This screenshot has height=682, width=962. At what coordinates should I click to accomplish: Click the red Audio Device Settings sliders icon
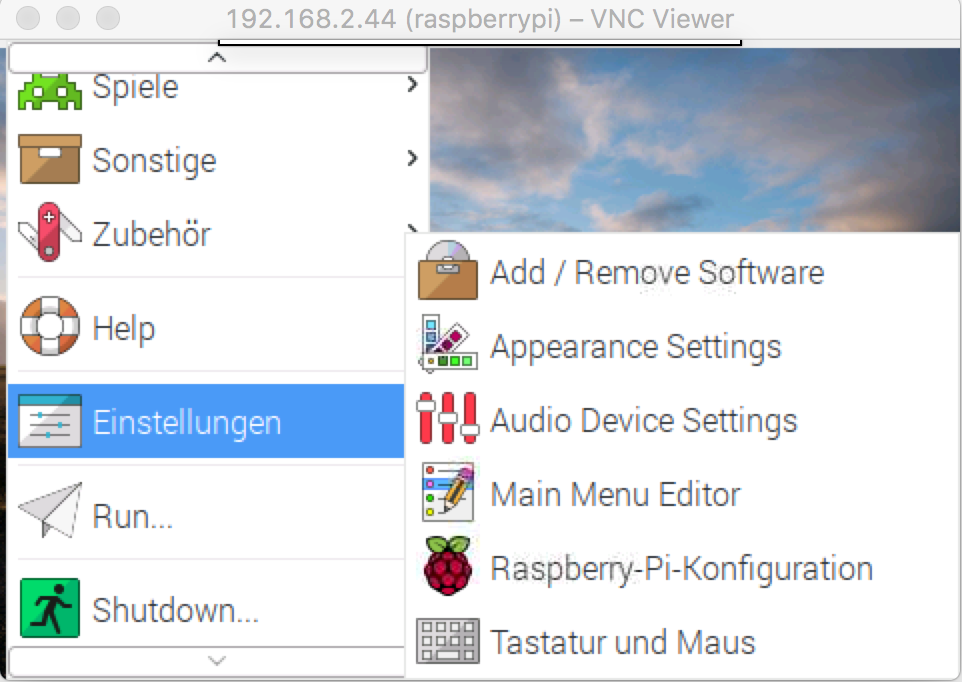tap(447, 420)
